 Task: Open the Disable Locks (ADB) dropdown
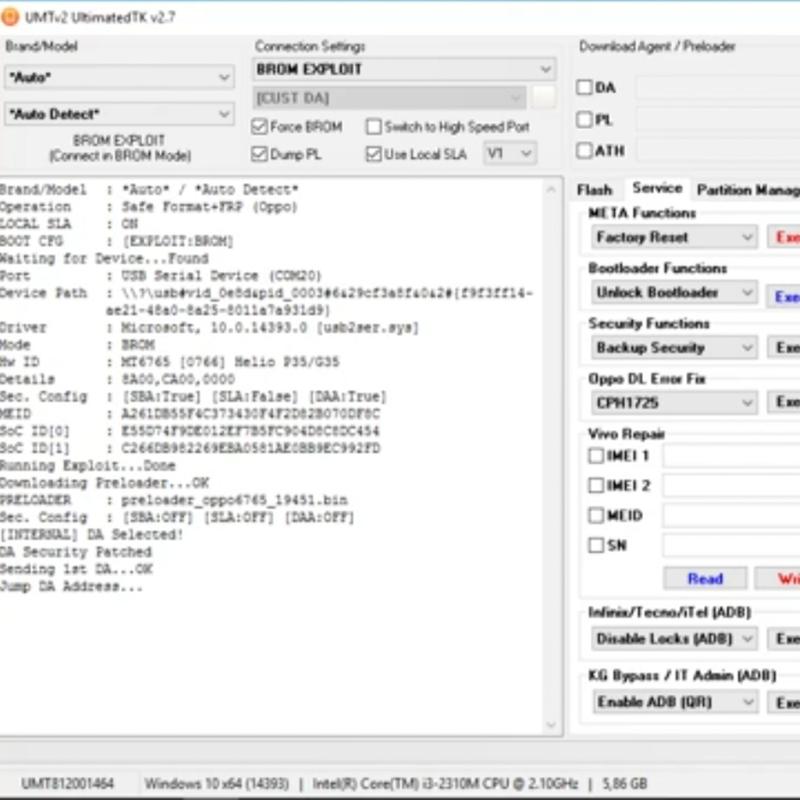point(674,638)
